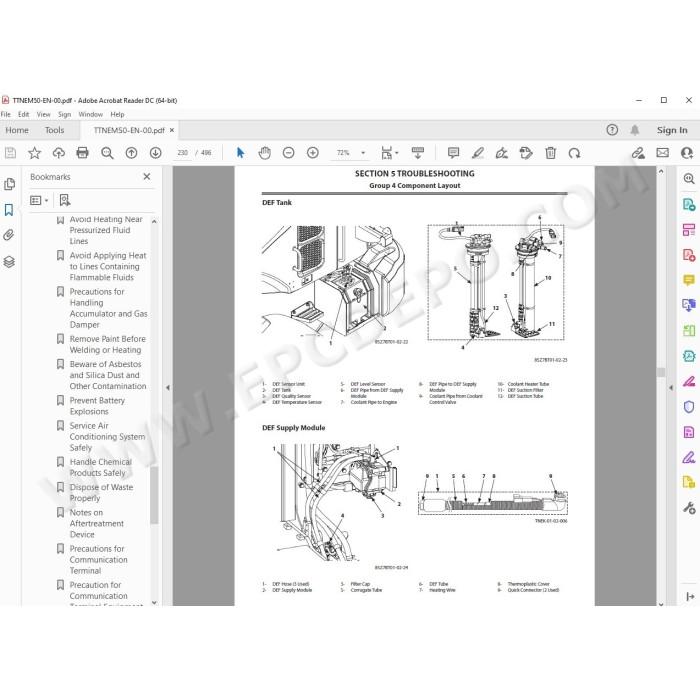Click the Save file icon

10,153
